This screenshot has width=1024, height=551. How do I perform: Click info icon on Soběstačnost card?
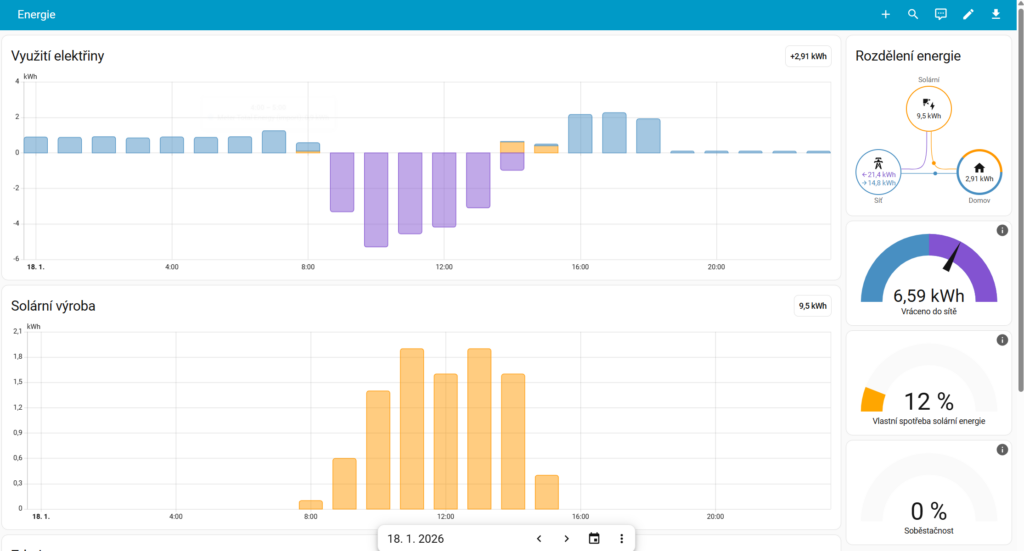tap(1002, 450)
